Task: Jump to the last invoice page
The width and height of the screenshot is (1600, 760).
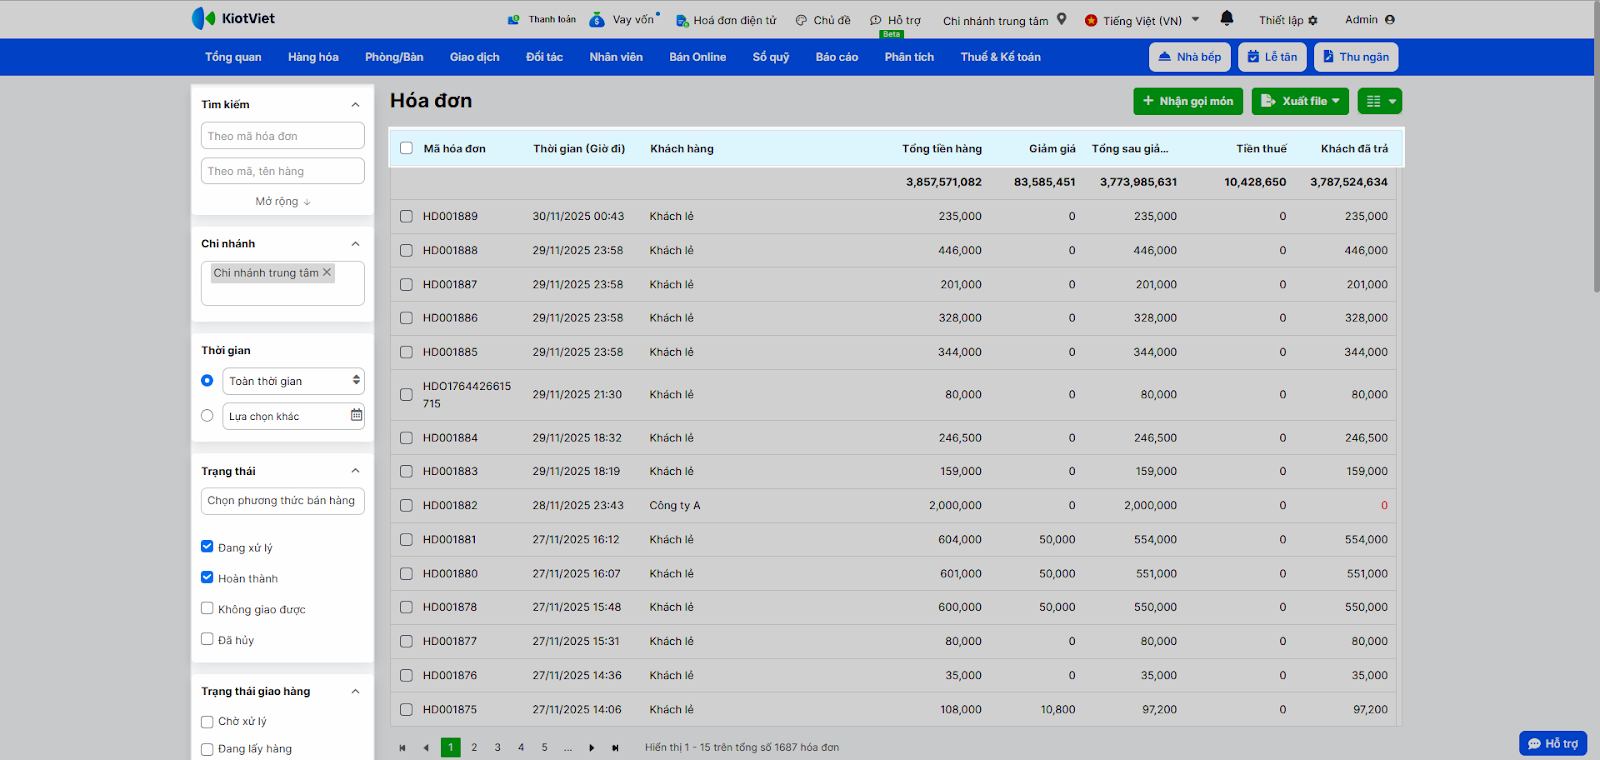Action: (x=616, y=748)
